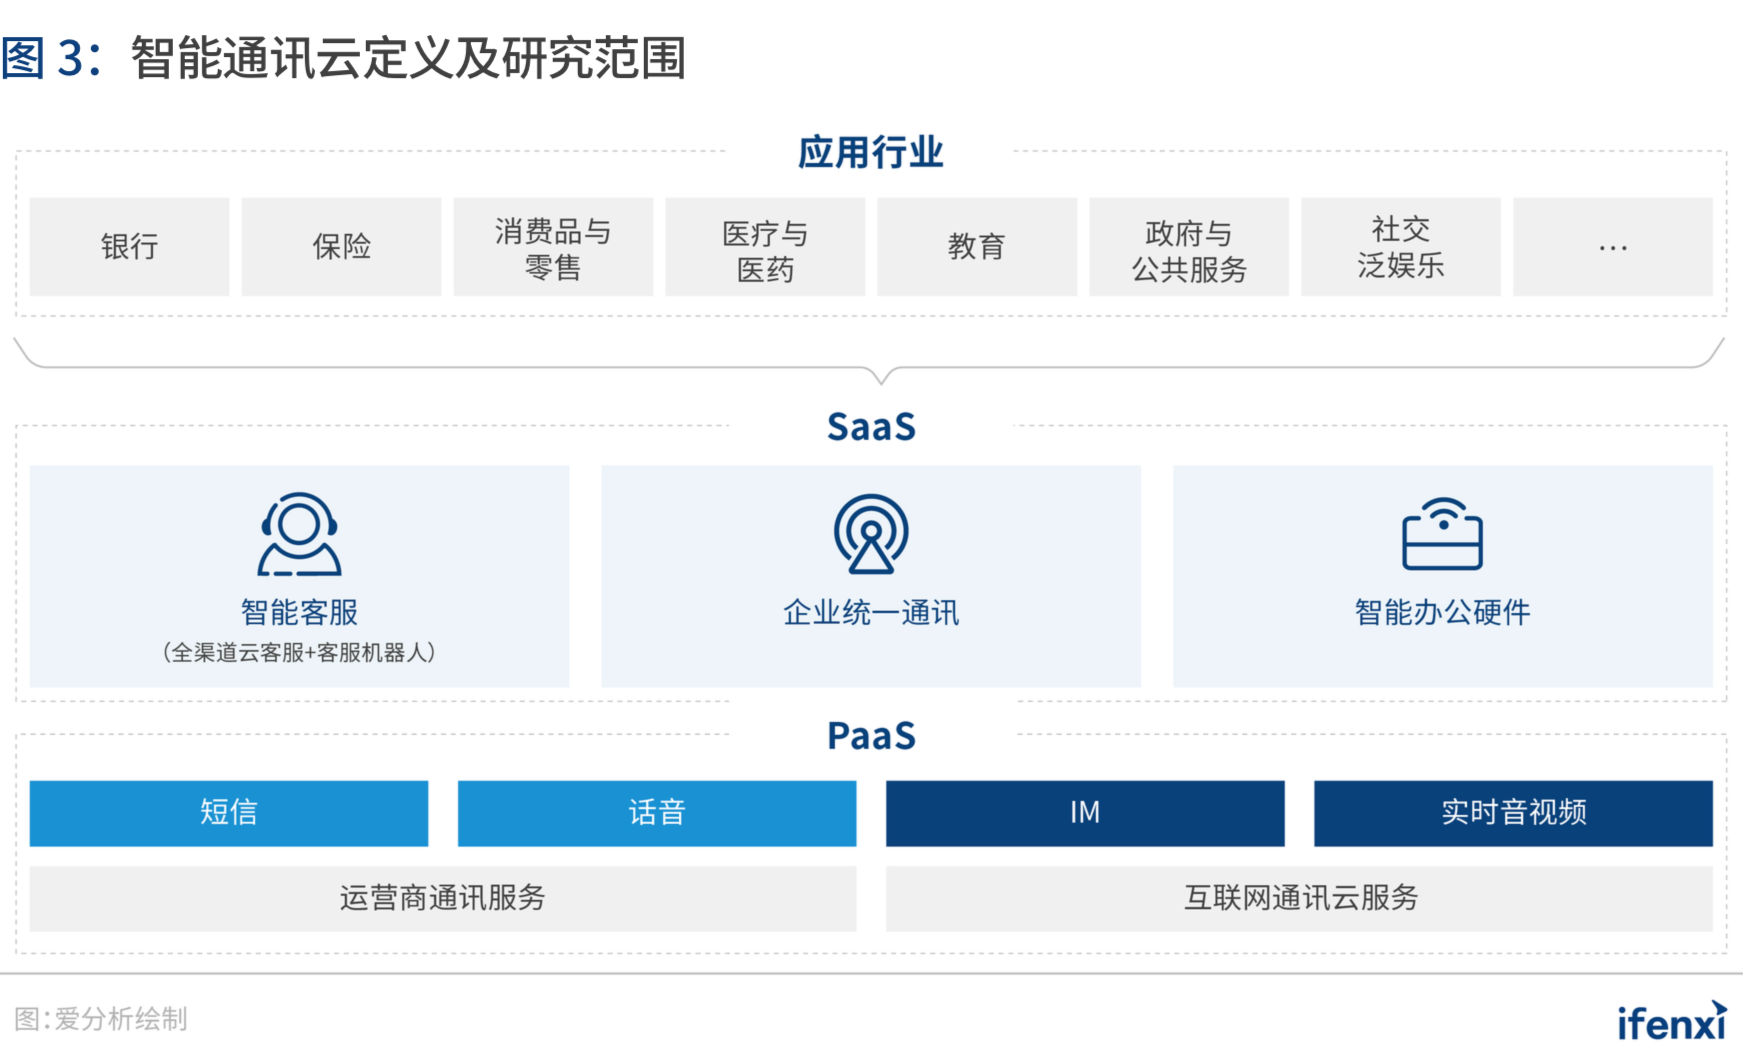Click the 应用行业 section heading

coord(870,153)
